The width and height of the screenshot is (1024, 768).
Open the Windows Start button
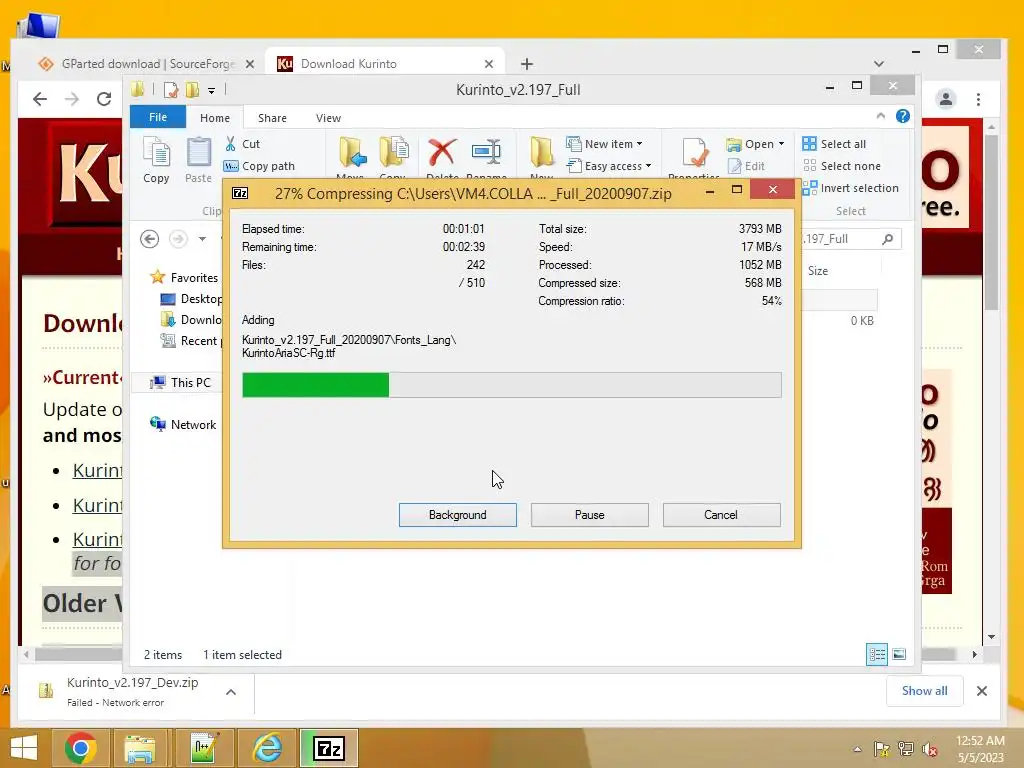click(x=24, y=748)
